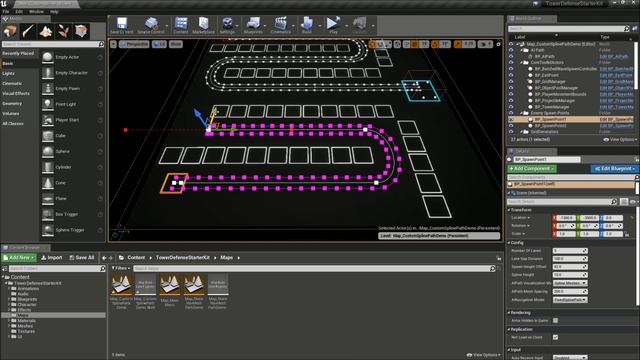Maximize the viewport with corner icon
The height and width of the screenshot is (360, 640).
[x=498, y=44]
